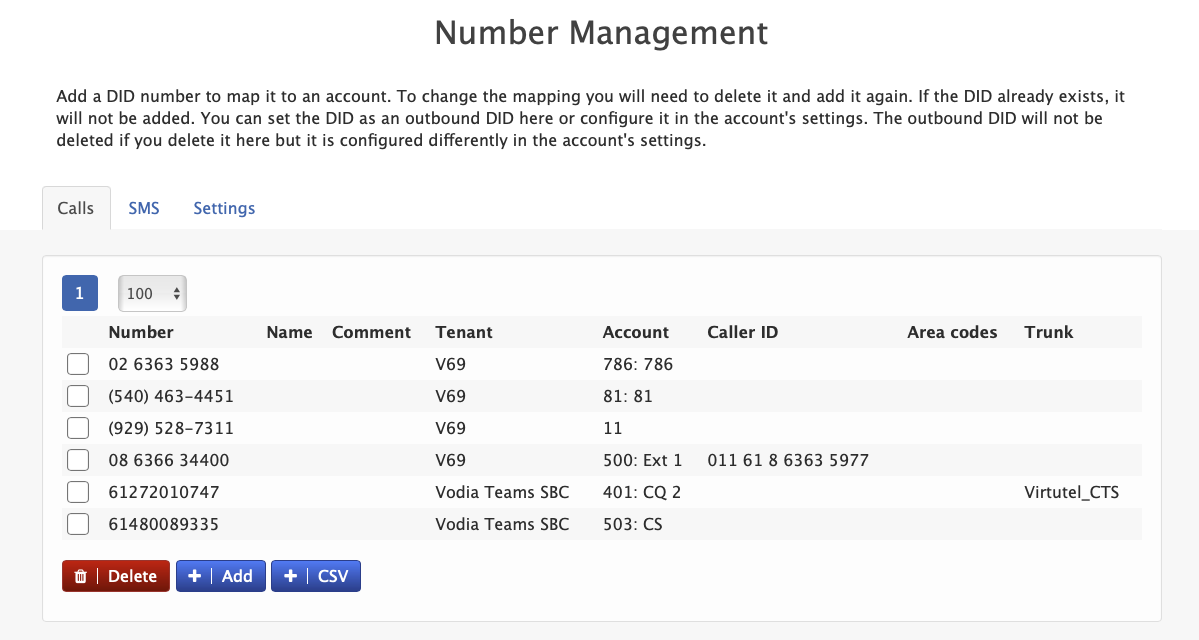Check the row for 08 6366 34400
Viewport: 1199px width, 640px height.
[x=78, y=459]
